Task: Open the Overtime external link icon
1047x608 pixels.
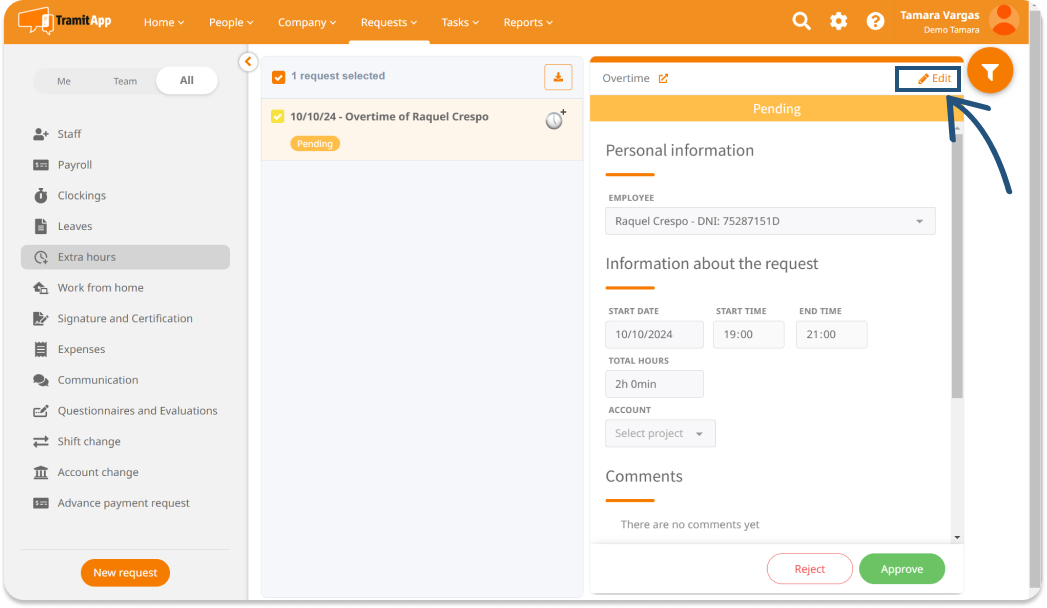Action: point(663,79)
